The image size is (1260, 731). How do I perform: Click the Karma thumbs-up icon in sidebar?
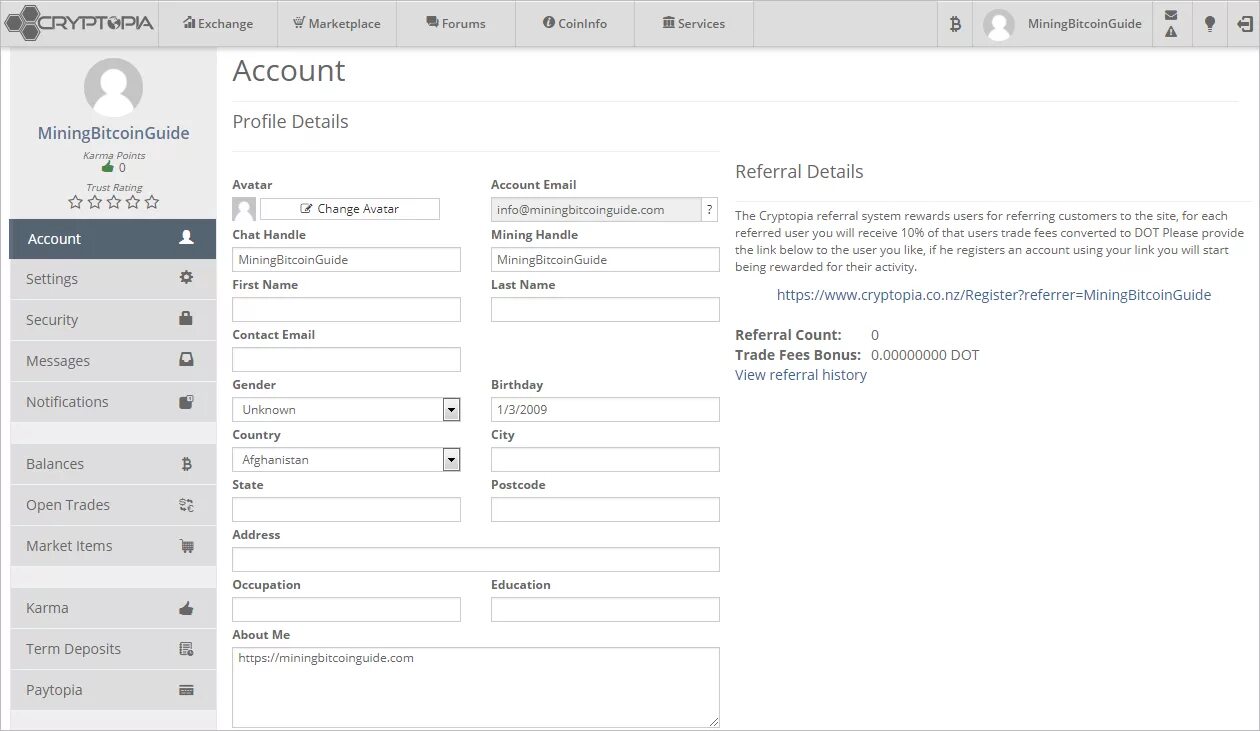(186, 608)
